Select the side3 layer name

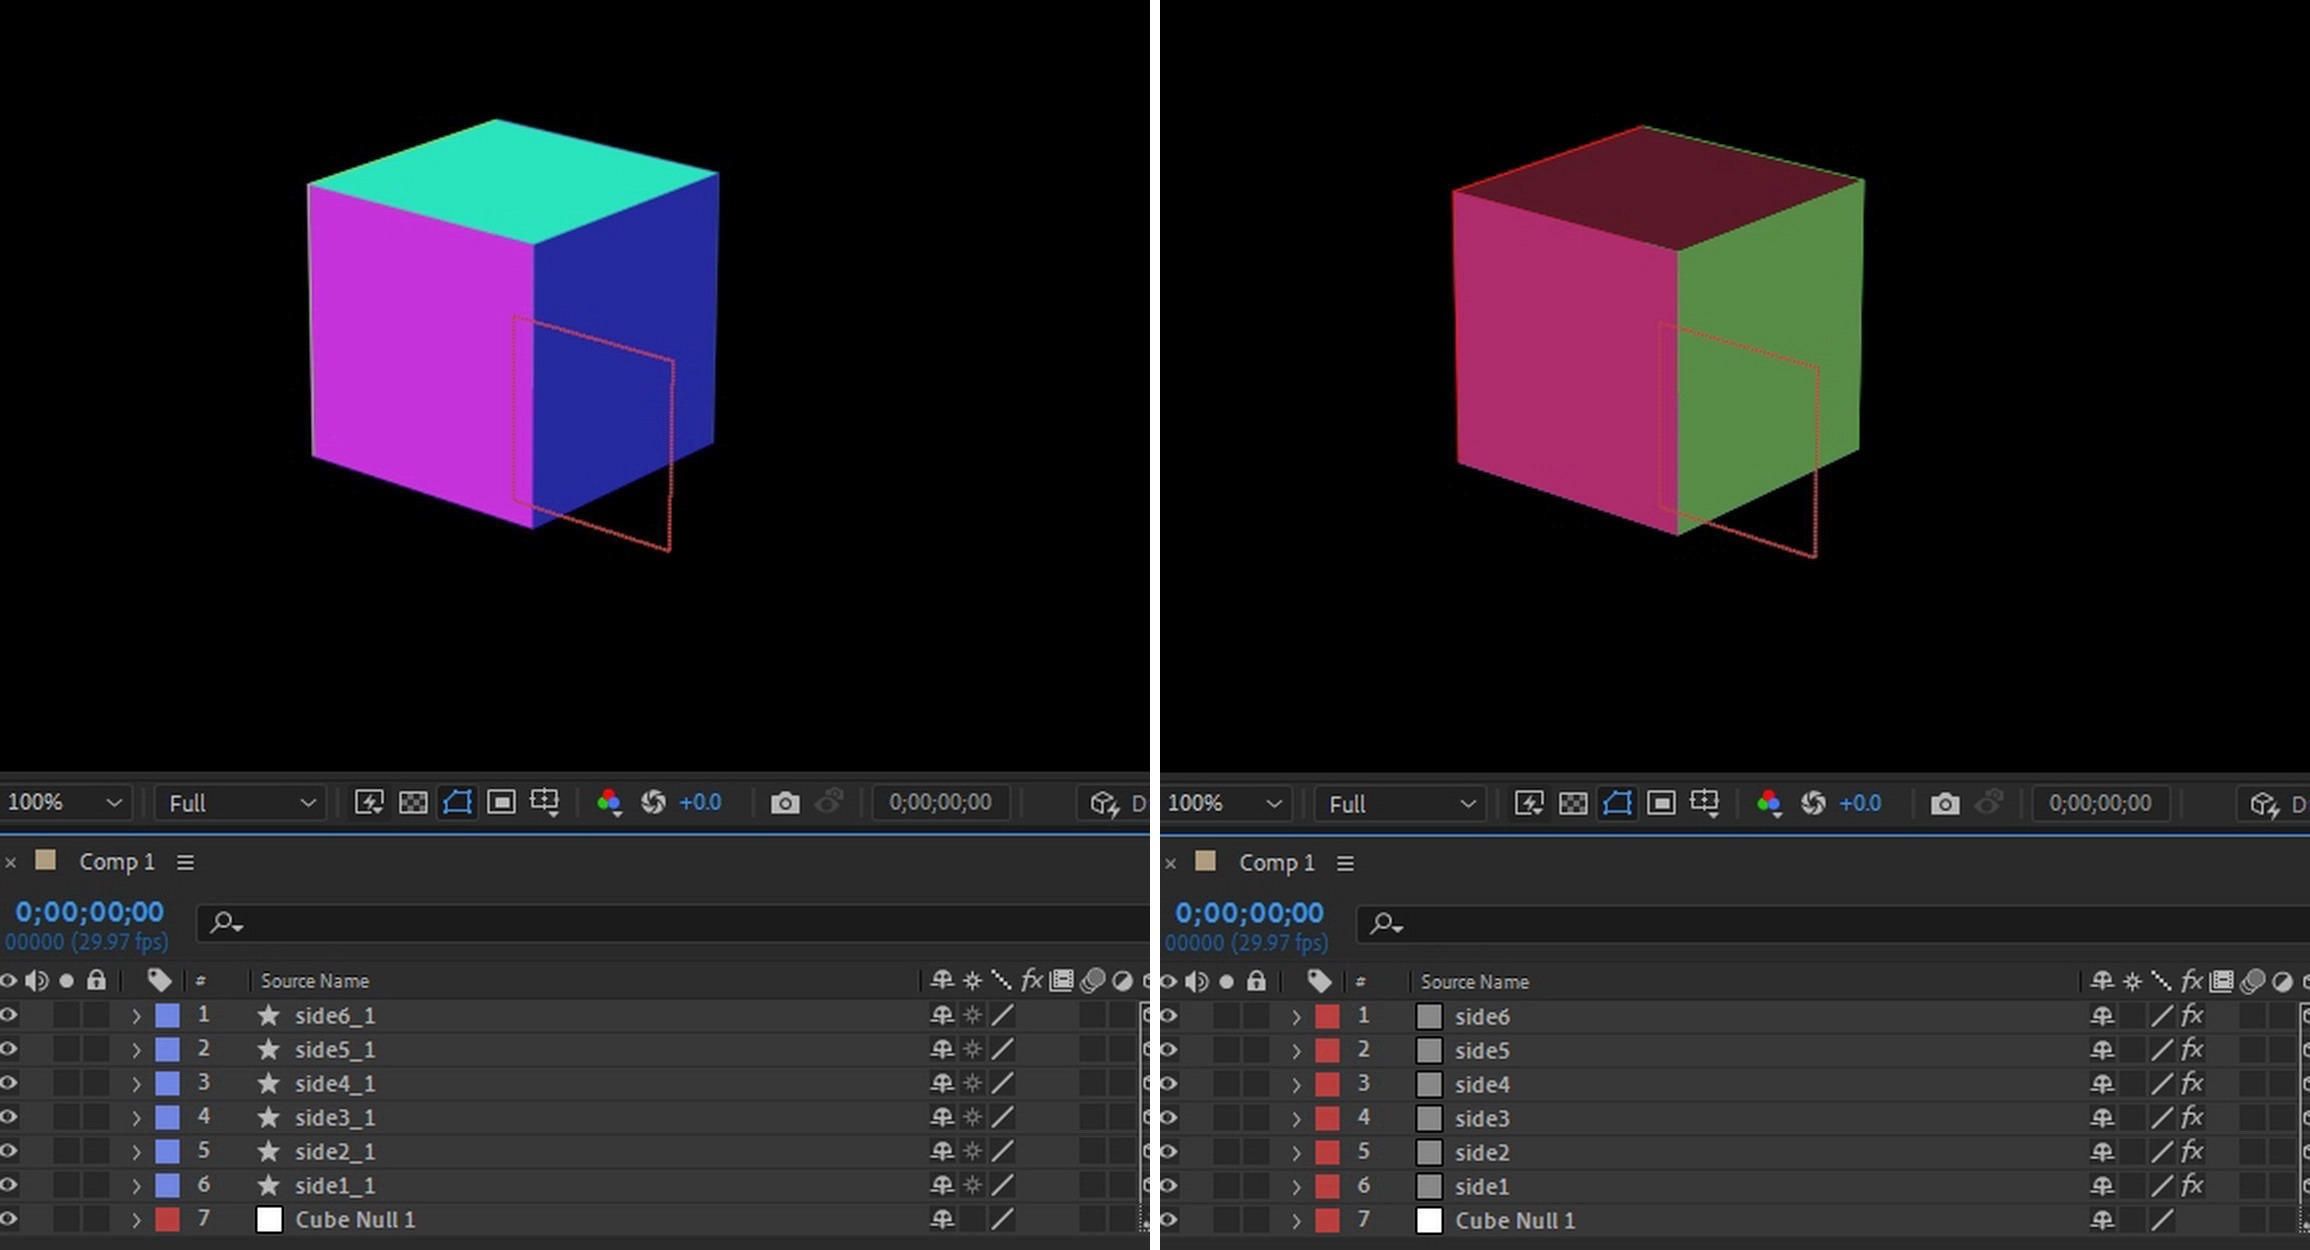pyautogui.click(x=1481, y=1118)
